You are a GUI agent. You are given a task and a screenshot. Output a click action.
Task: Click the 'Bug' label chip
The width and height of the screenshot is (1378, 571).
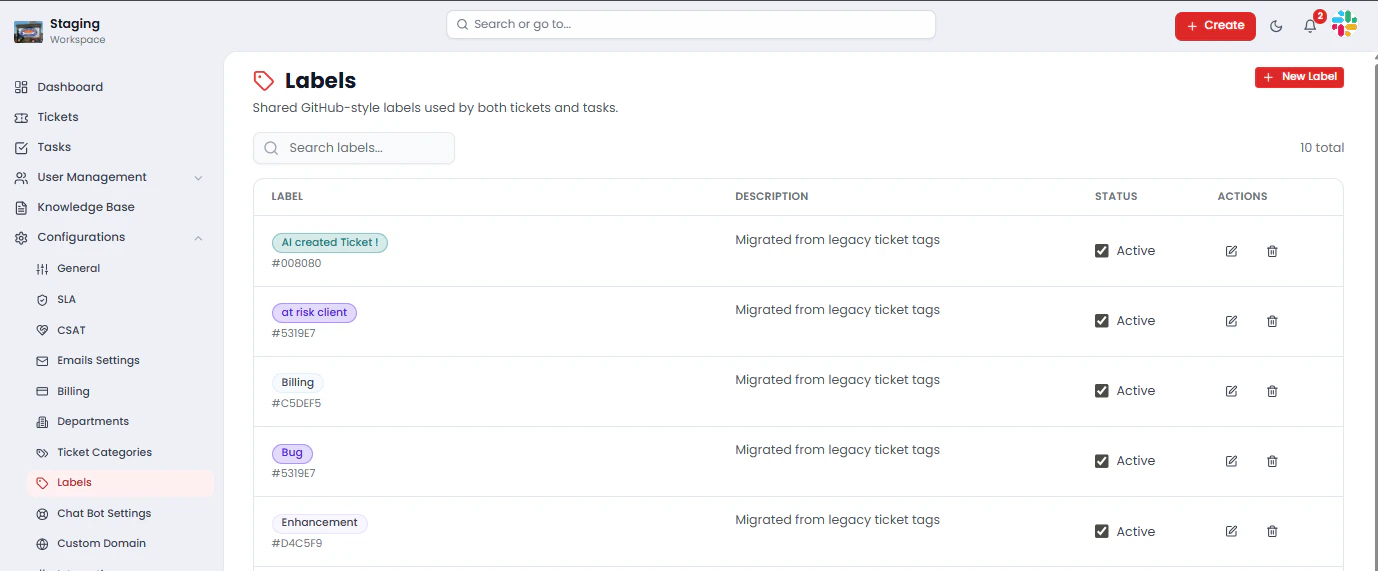click(292, 453)
